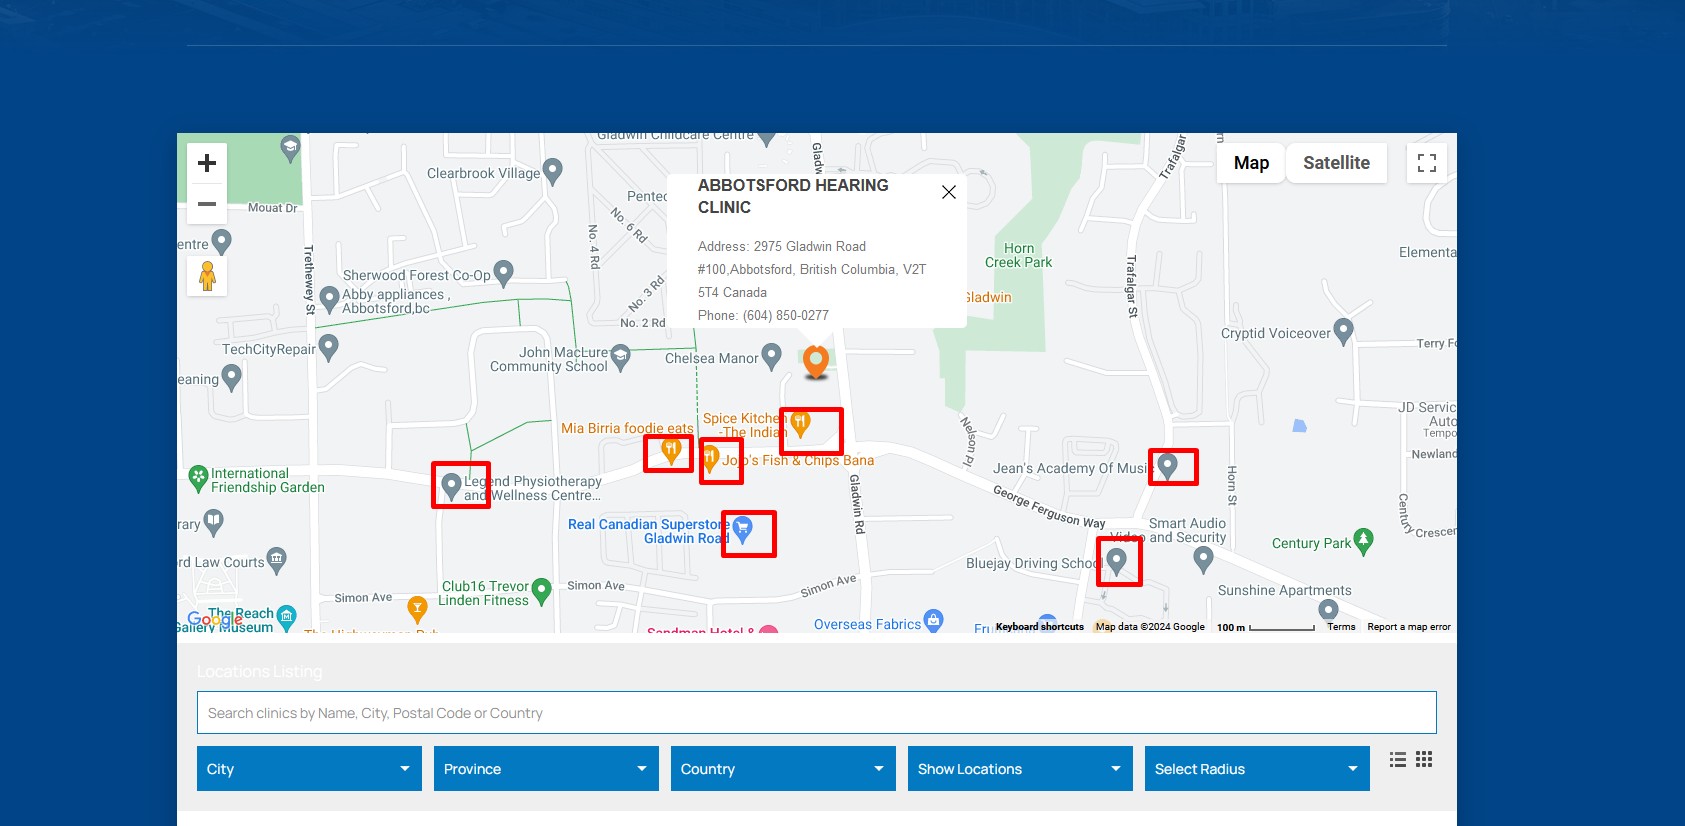Click the Street View pegman icon

[x=207, y=276]
